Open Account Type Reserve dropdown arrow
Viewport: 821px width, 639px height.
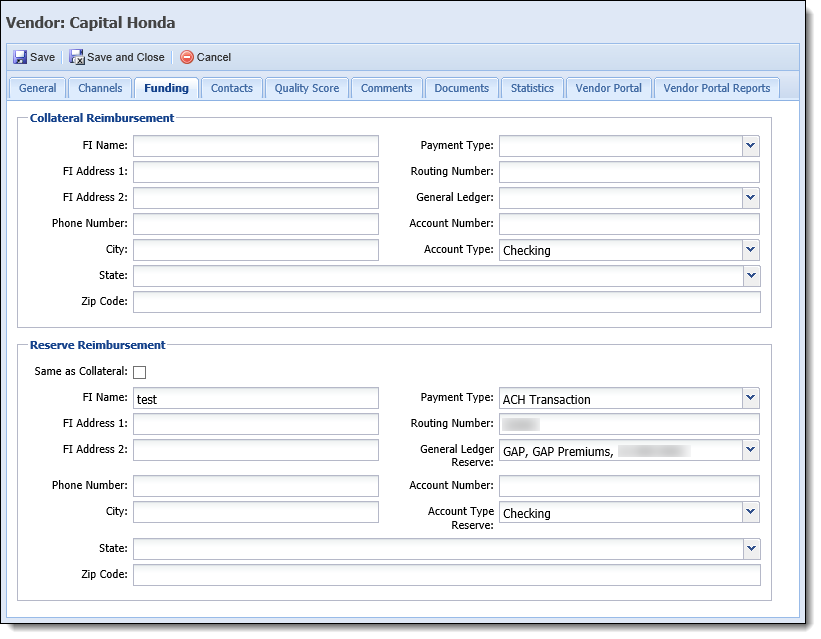[750, 512]
